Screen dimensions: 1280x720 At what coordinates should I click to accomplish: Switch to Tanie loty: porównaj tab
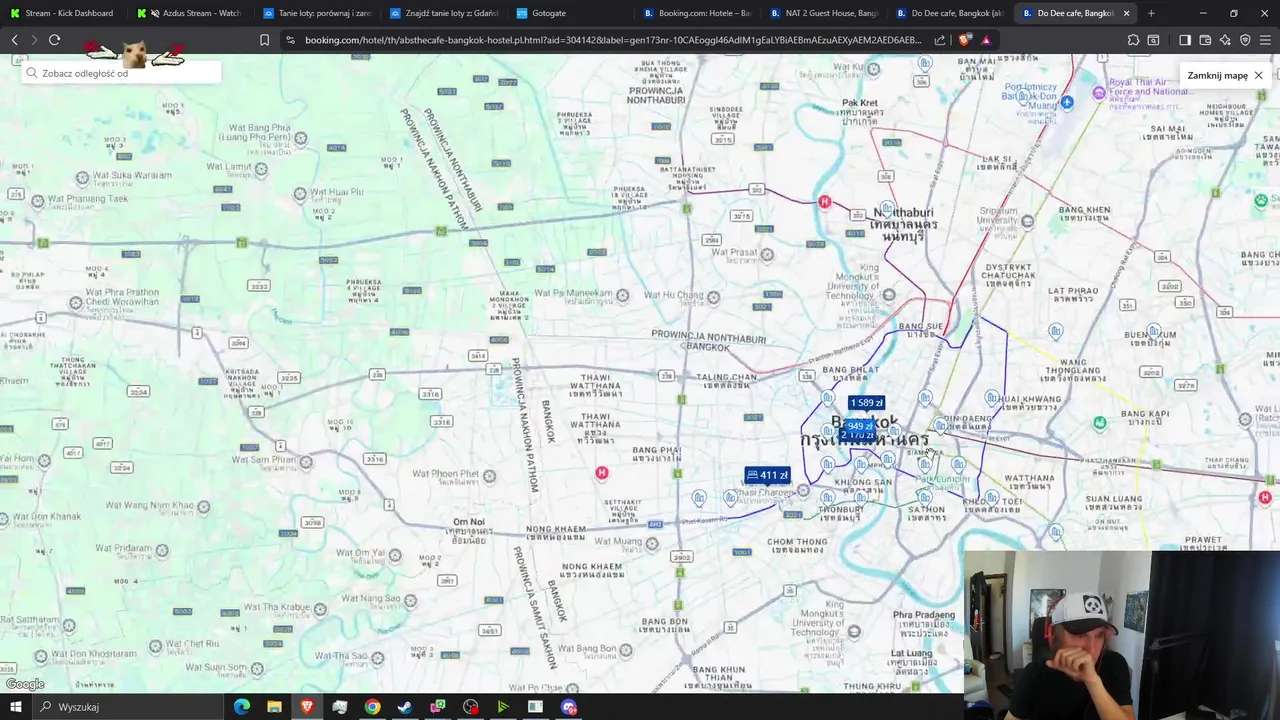[x=317, y=13]
